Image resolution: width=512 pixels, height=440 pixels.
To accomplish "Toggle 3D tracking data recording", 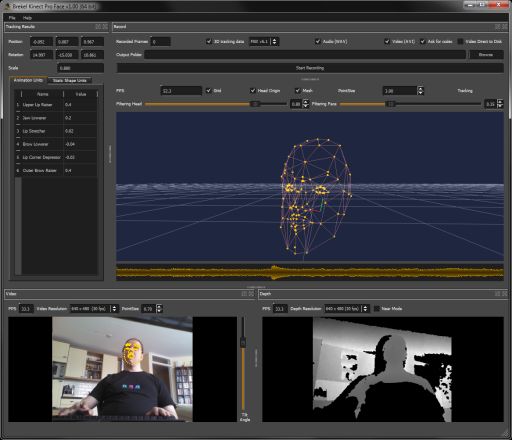I will tap(209, 41).
